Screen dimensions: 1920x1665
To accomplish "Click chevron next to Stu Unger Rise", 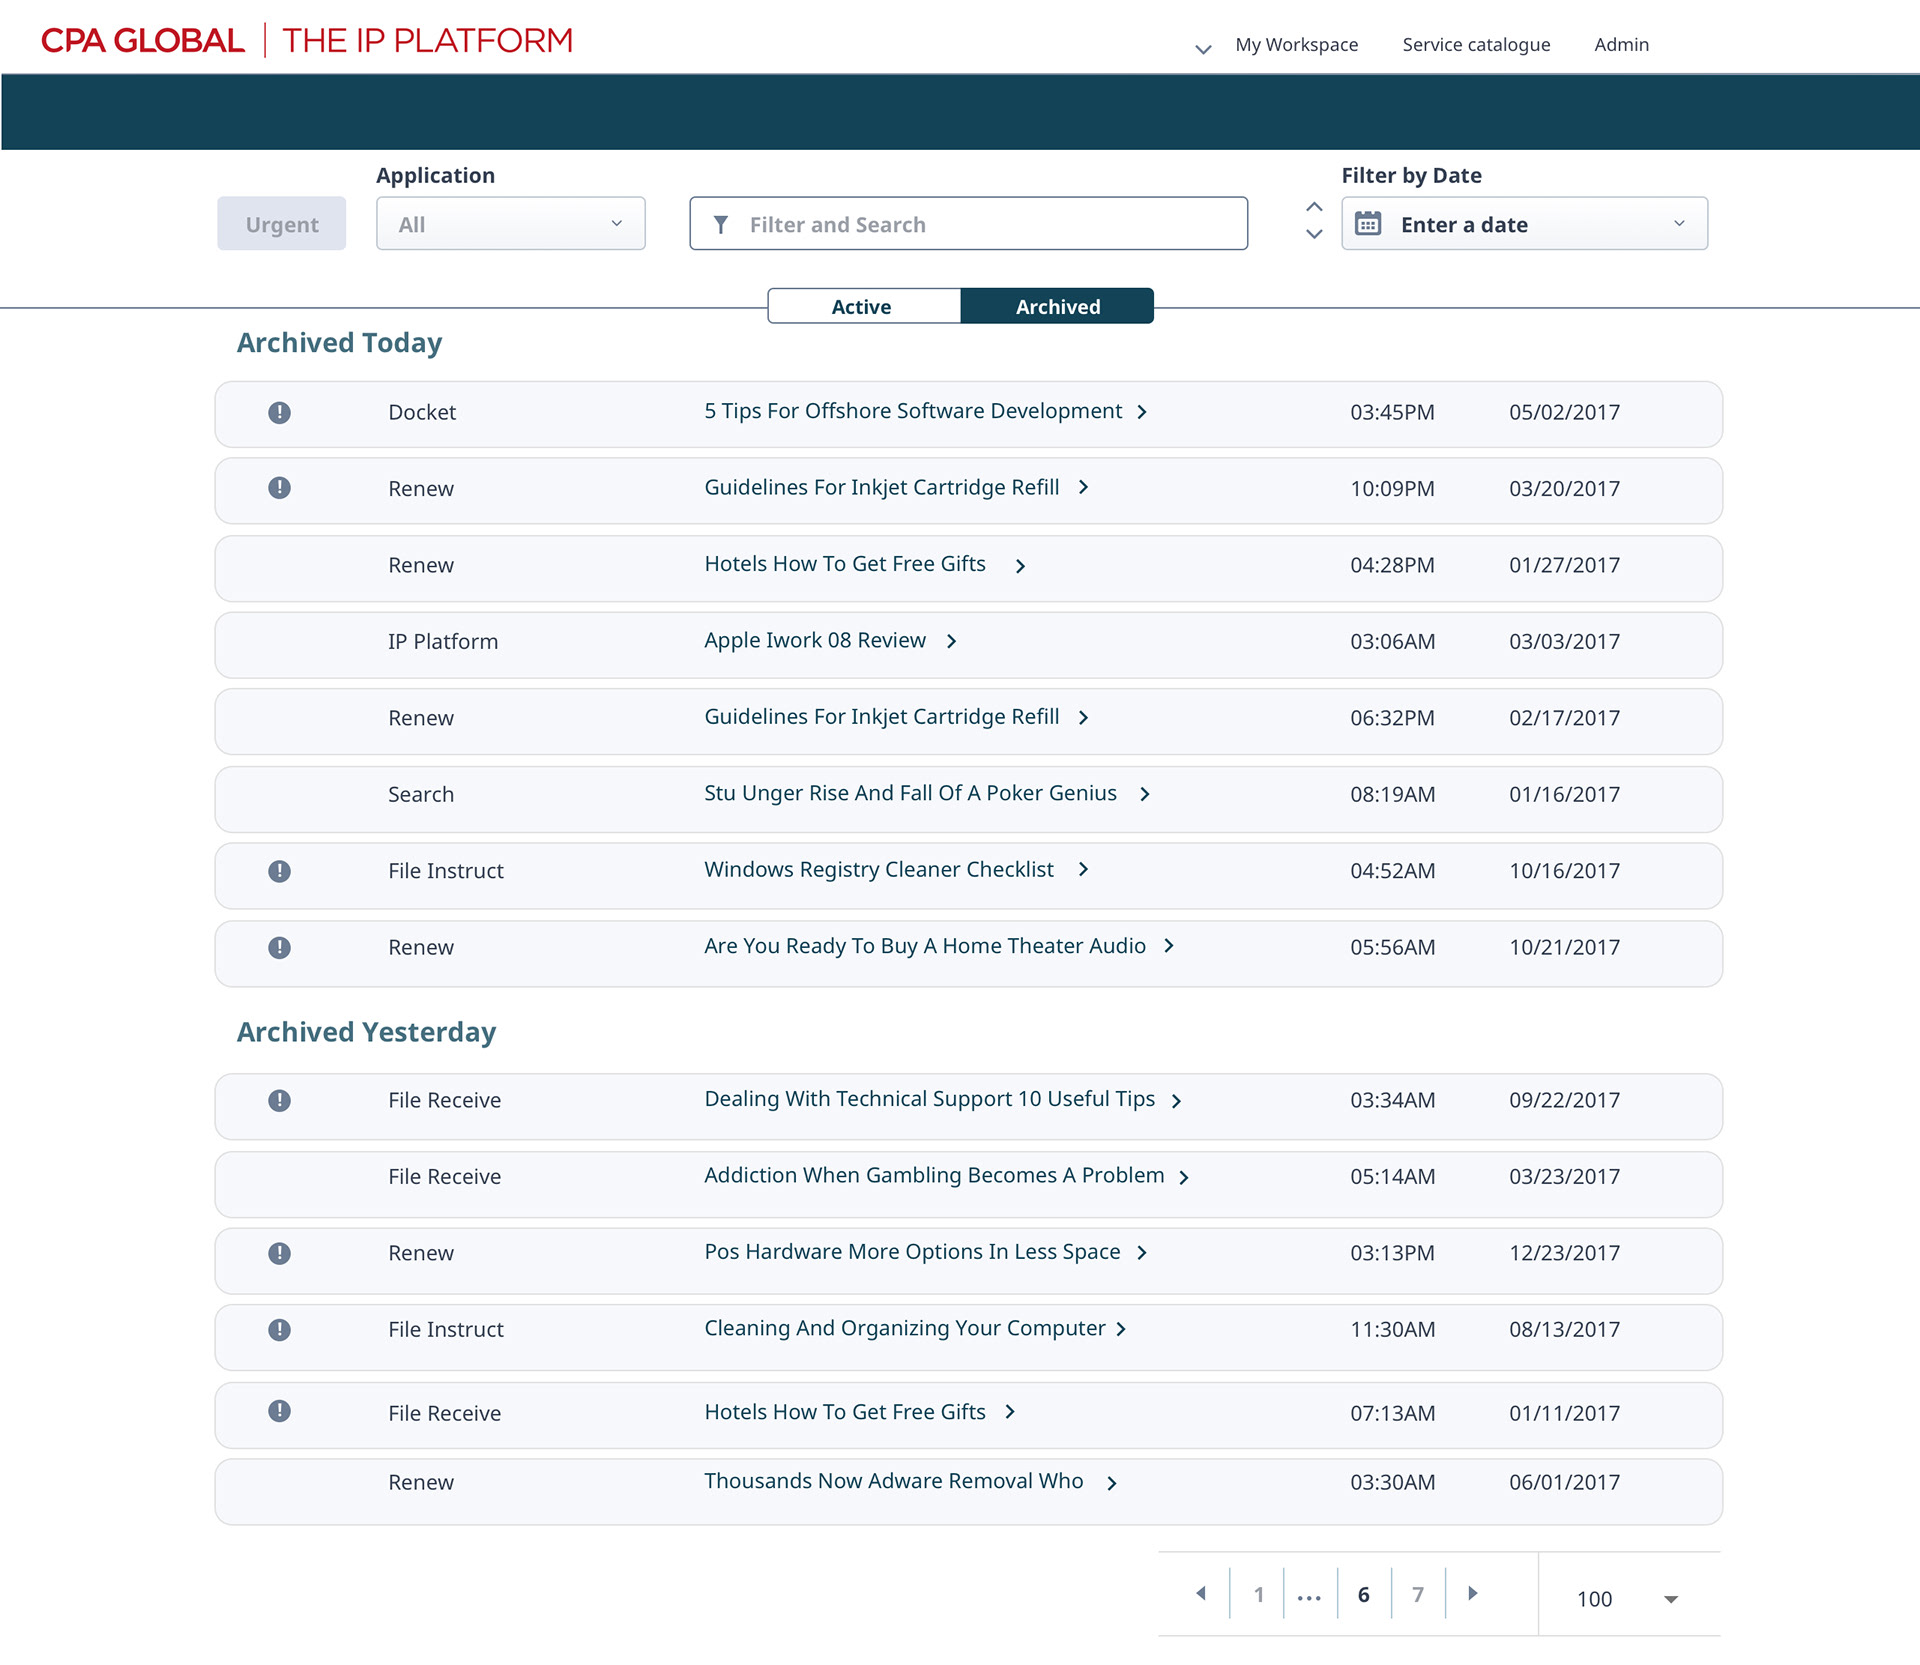I will pyautogui.click(x=1145, y=794).
